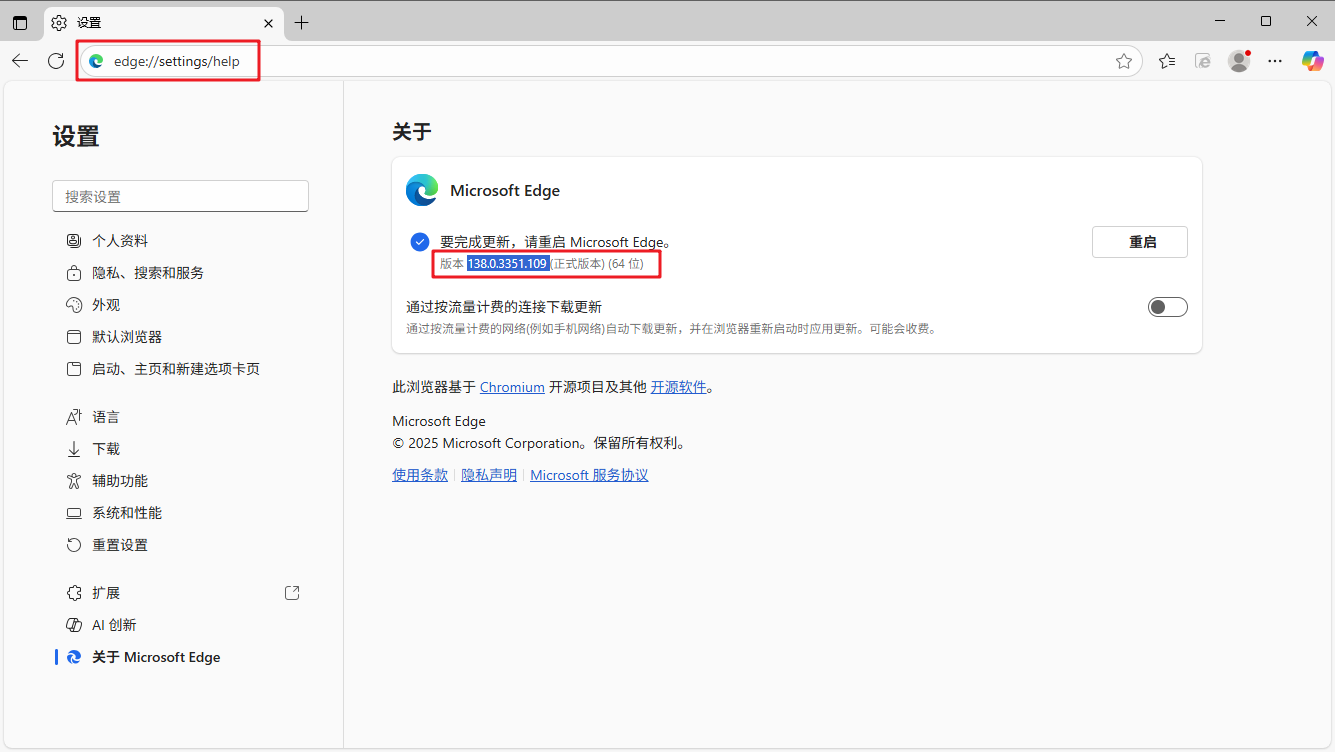Click the 搜索设置 search box

click(x=180, y=196)
